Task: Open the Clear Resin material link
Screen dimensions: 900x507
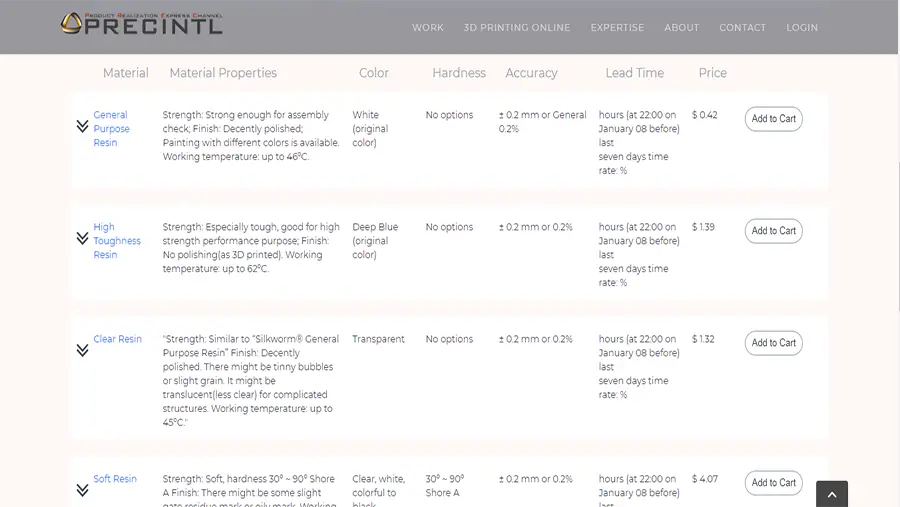Action: pyautogui.click(x=117, y=339)
